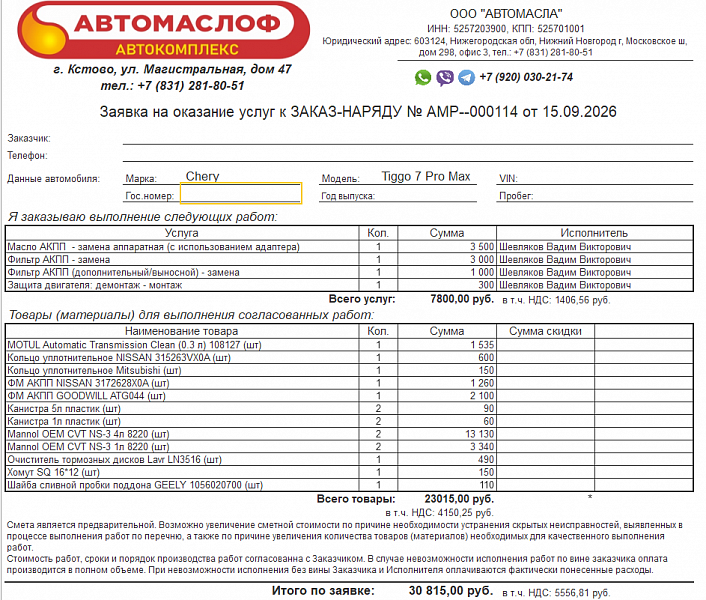This screenshot has width=706, height=600.
Task: Select row Защита двигателя: демонтаж - монтаж
Action: pos(349,285)
